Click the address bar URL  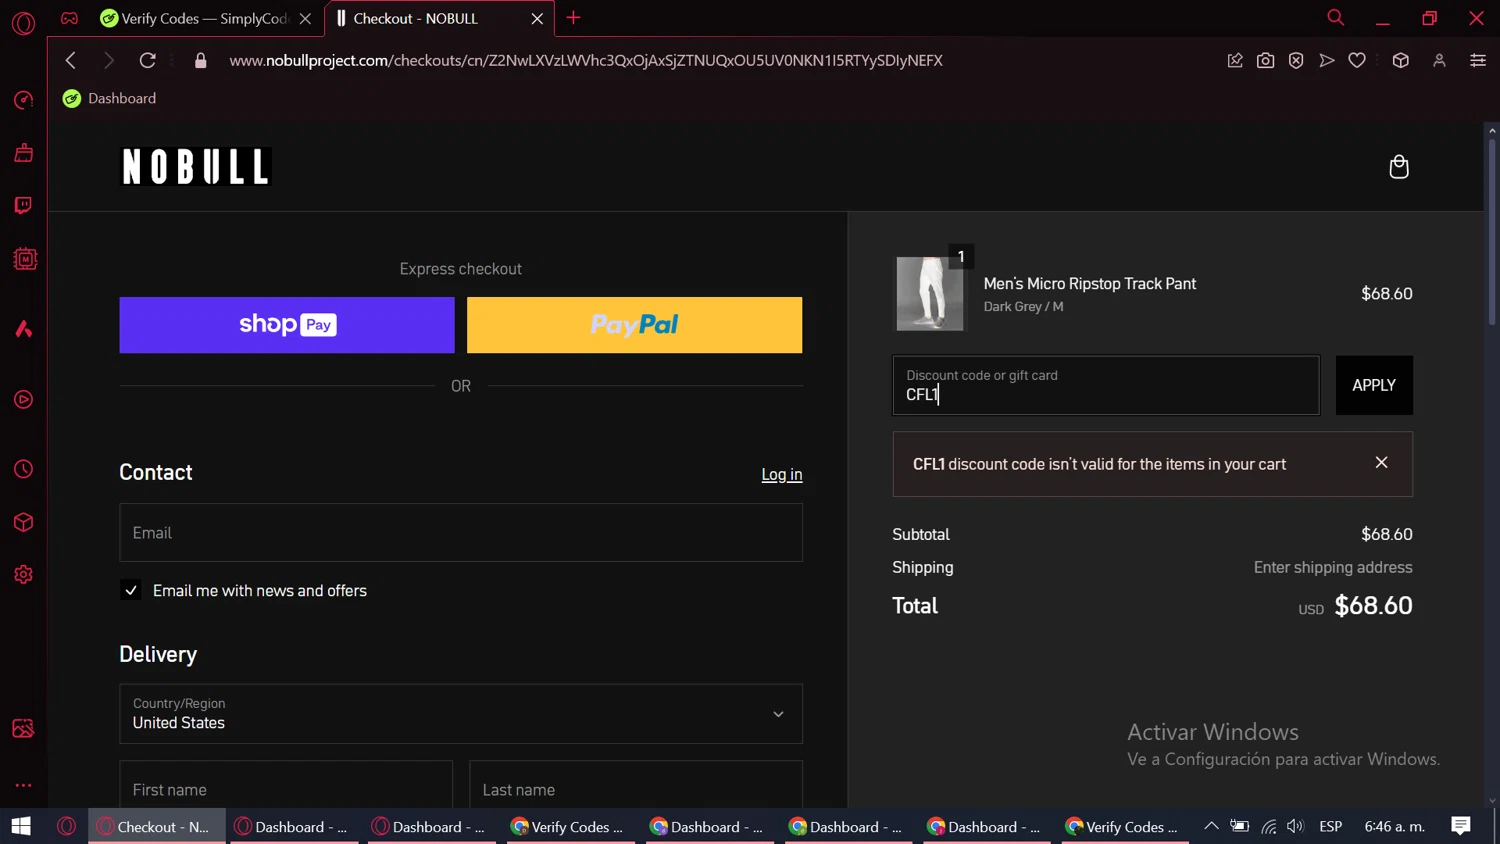(586, 60)
